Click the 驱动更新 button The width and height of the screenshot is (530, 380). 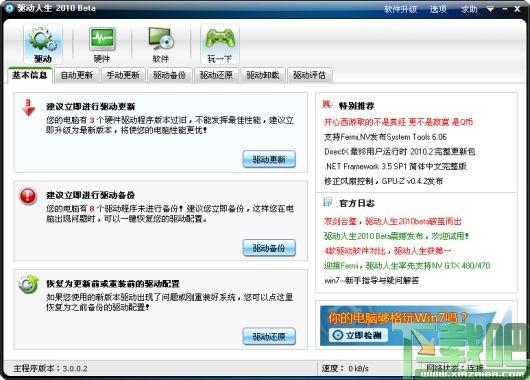click(x=269, y=159)
